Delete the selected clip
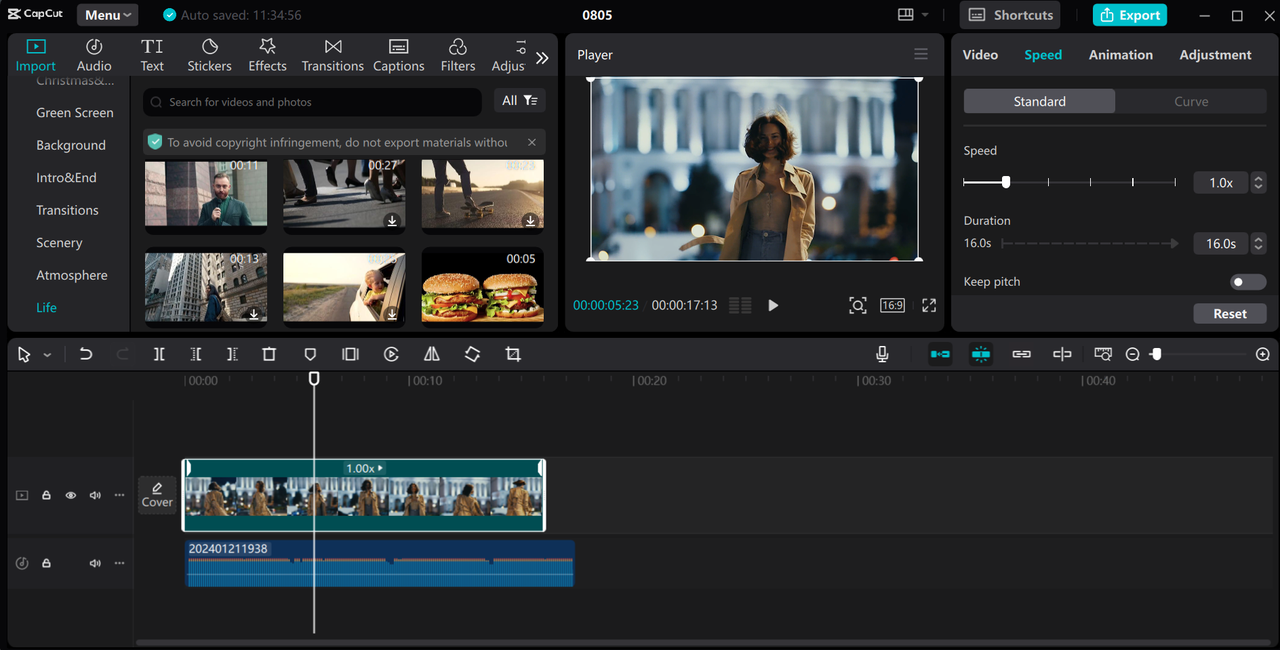Screen dimensions: 1280x650 (x=269, y=354)
